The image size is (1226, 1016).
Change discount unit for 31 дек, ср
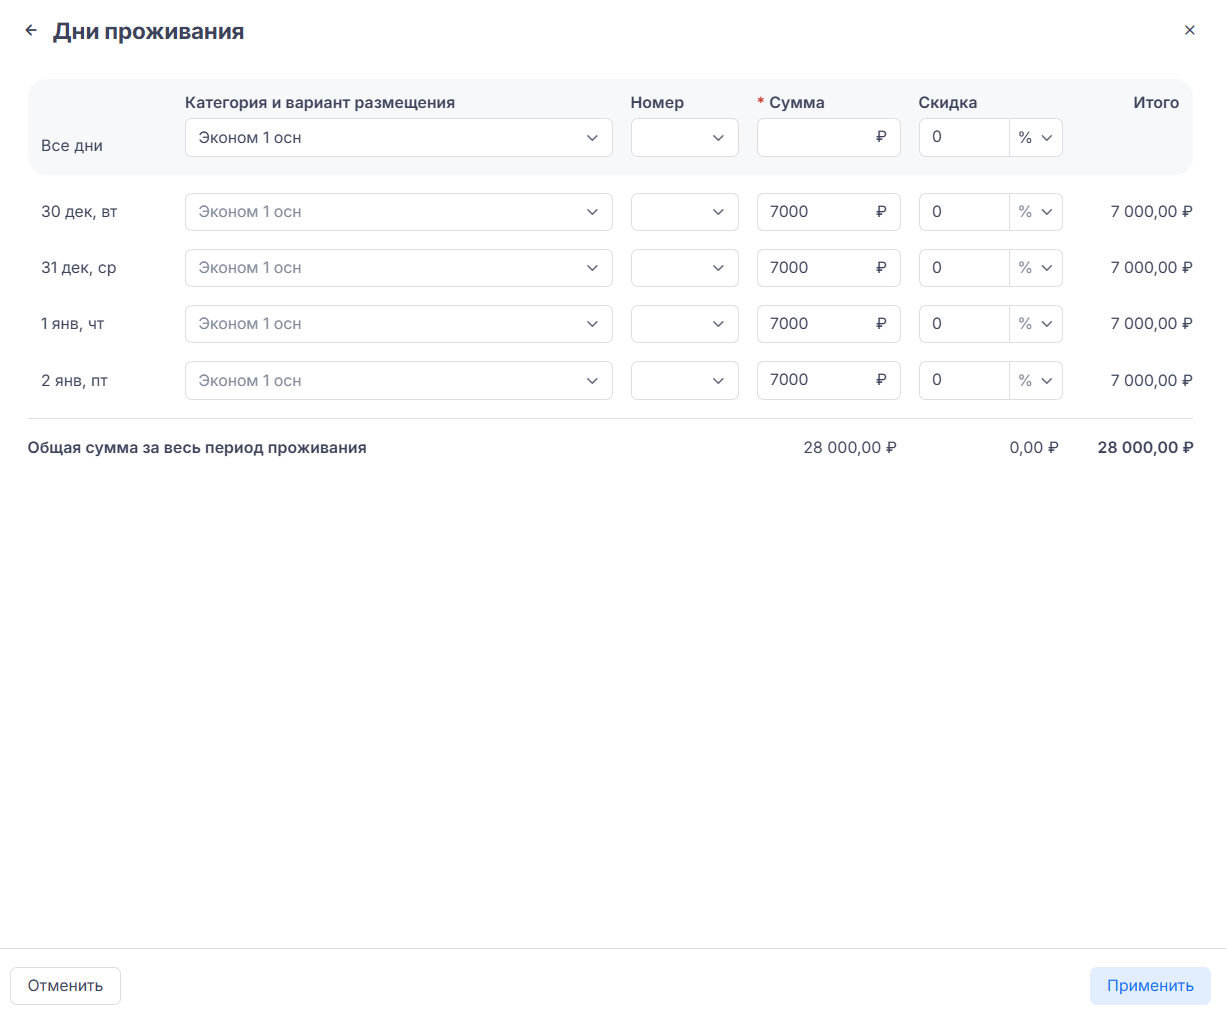(x=1035, y=268)
